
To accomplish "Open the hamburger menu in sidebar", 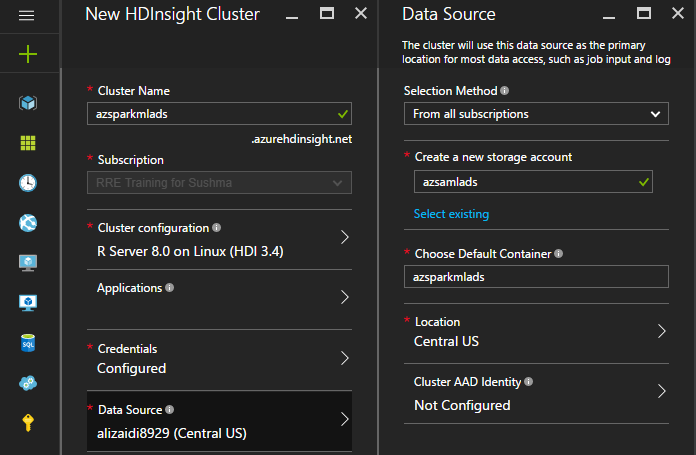I will (x=27, y=15).
